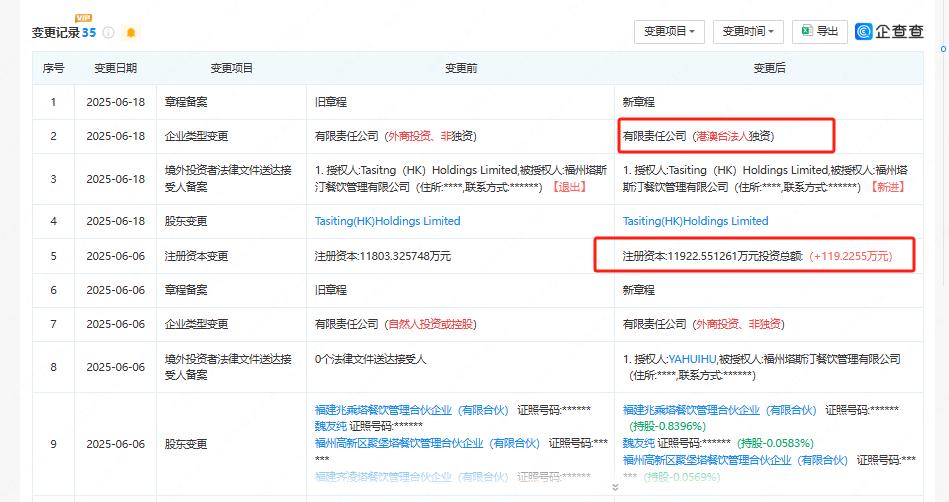The image size is (949, 502).
Task: Open the 变更项目 dropdown filter
Action: 669,31
